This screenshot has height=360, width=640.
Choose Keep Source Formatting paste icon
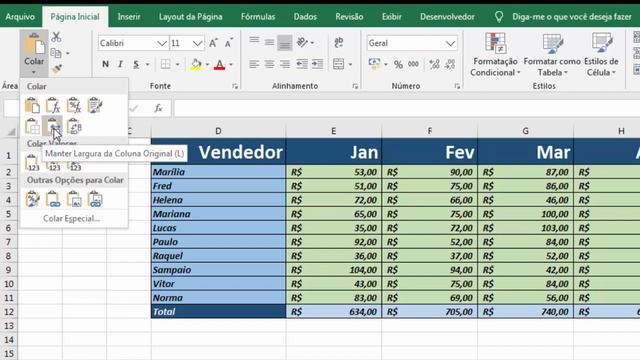pyautogui.click(x=95, y=106)
